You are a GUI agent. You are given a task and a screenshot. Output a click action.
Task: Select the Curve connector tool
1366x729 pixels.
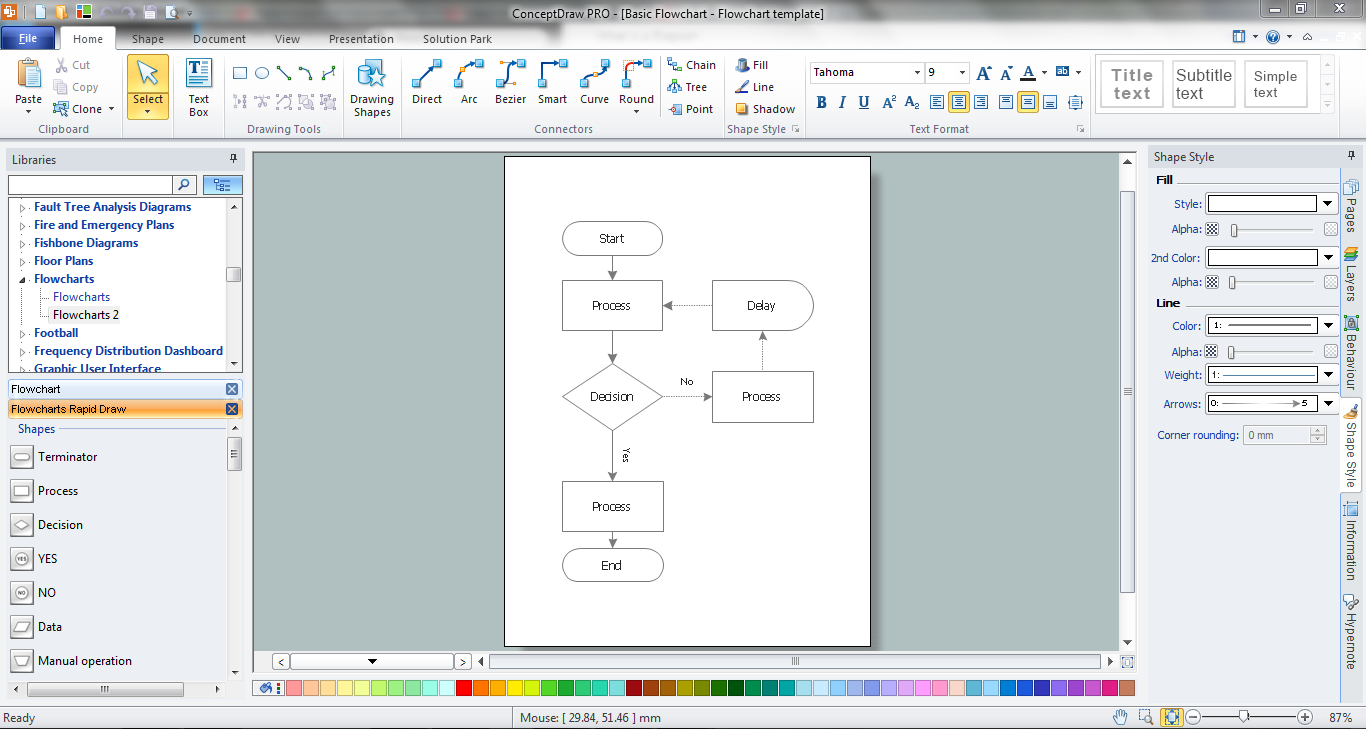coord(594,83)
